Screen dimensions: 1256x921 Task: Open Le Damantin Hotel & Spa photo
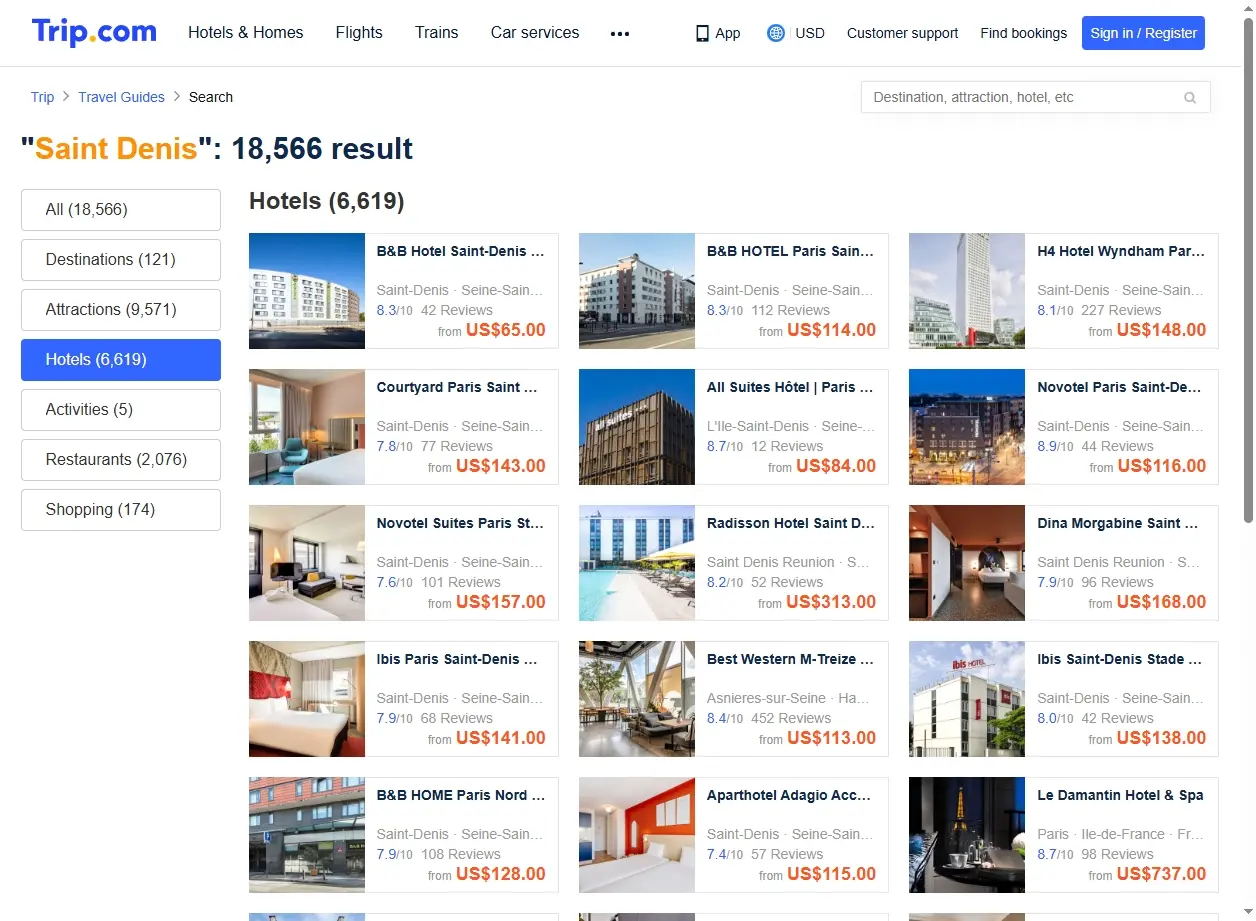pos(967,835)
